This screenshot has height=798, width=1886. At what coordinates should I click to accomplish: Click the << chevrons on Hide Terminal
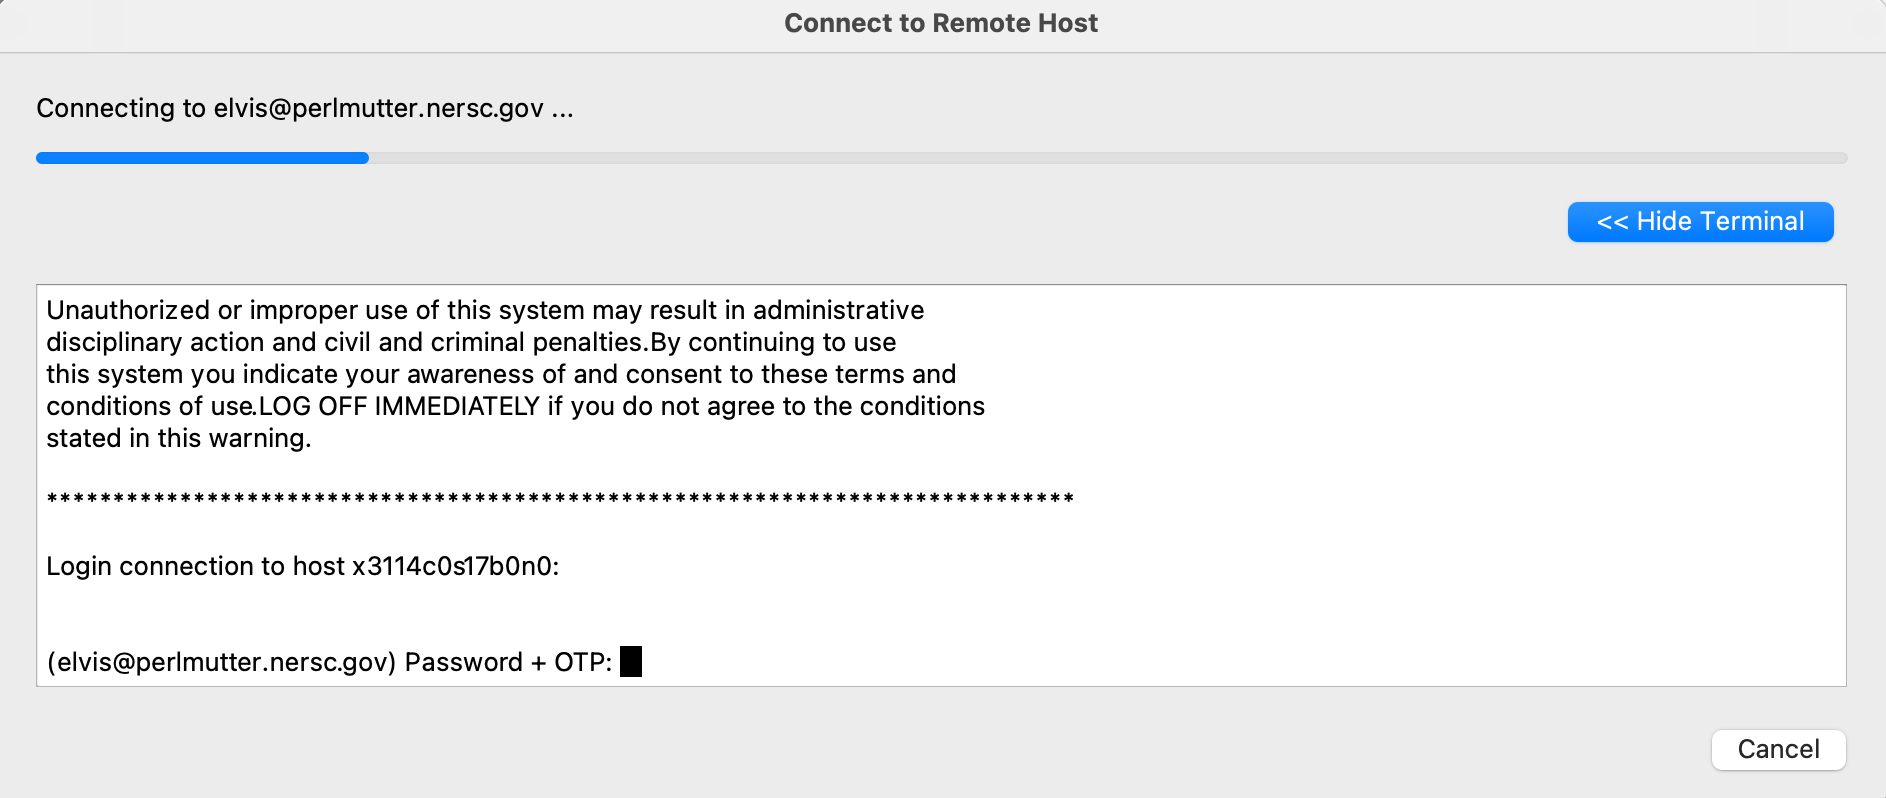[1614, 221]
